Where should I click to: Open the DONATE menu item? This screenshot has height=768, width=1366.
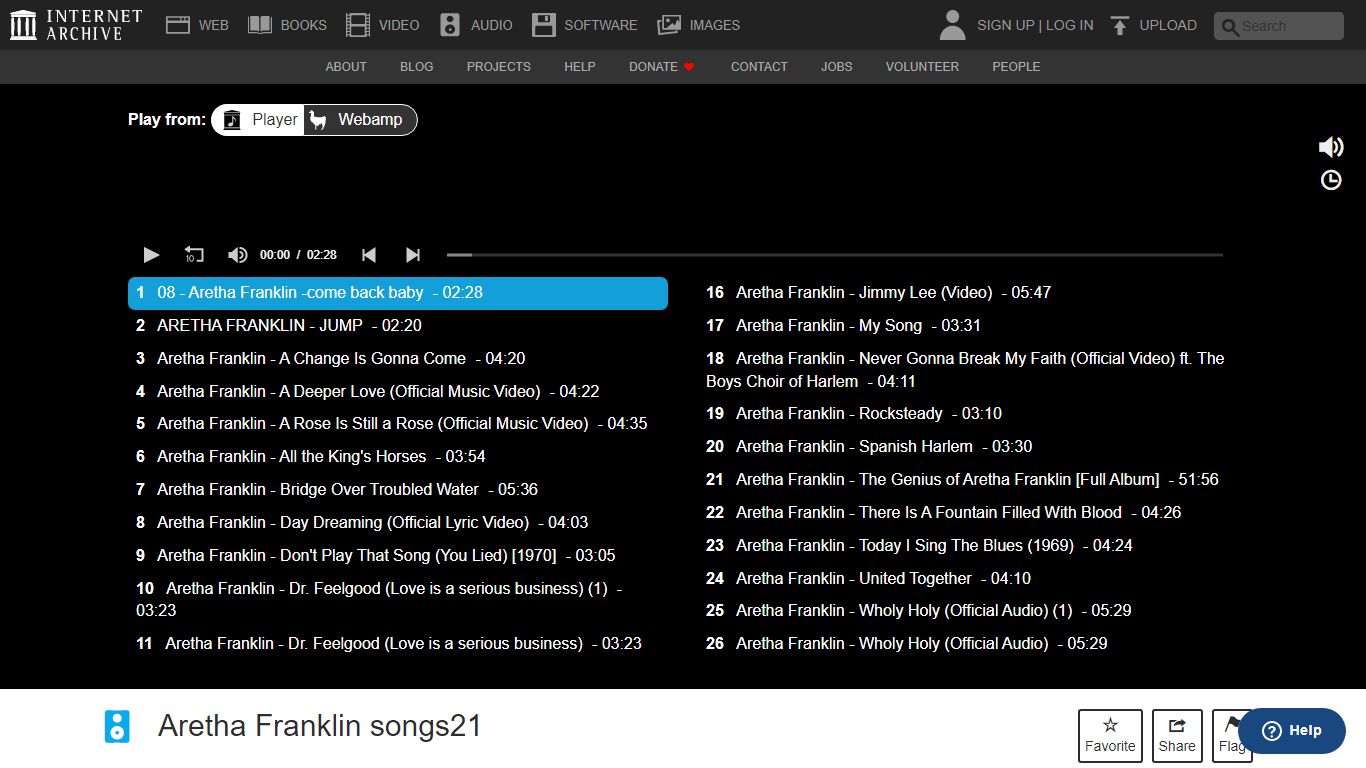coord(661,67)
